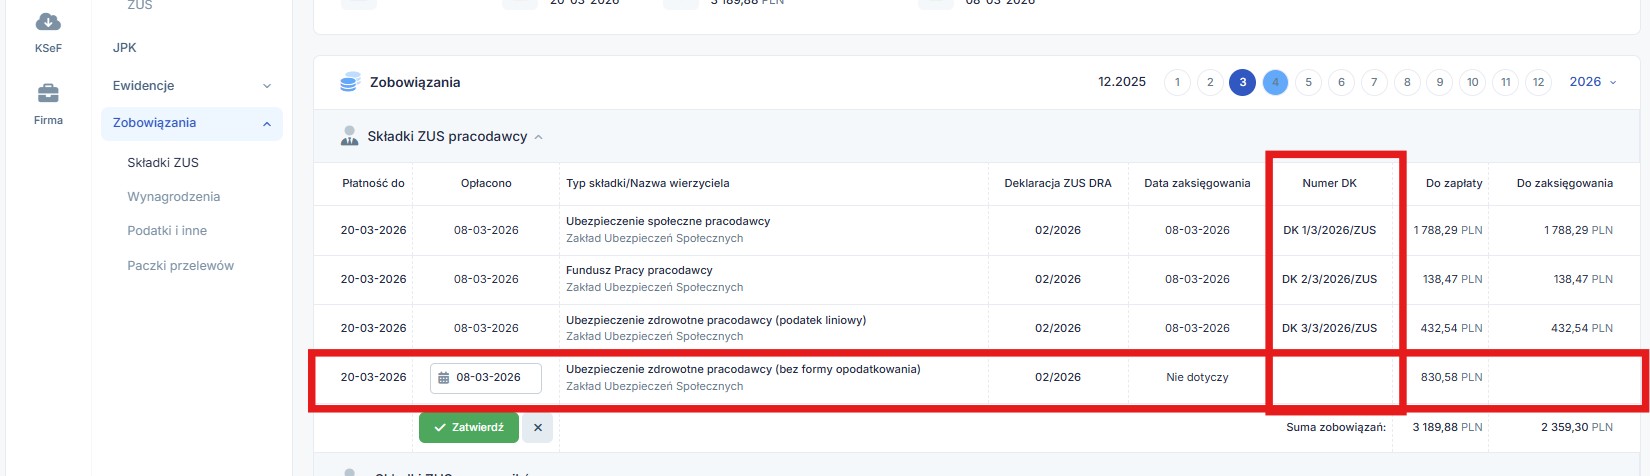
Task: Open Składki ZUS submenu item
Action: [163, 163]
